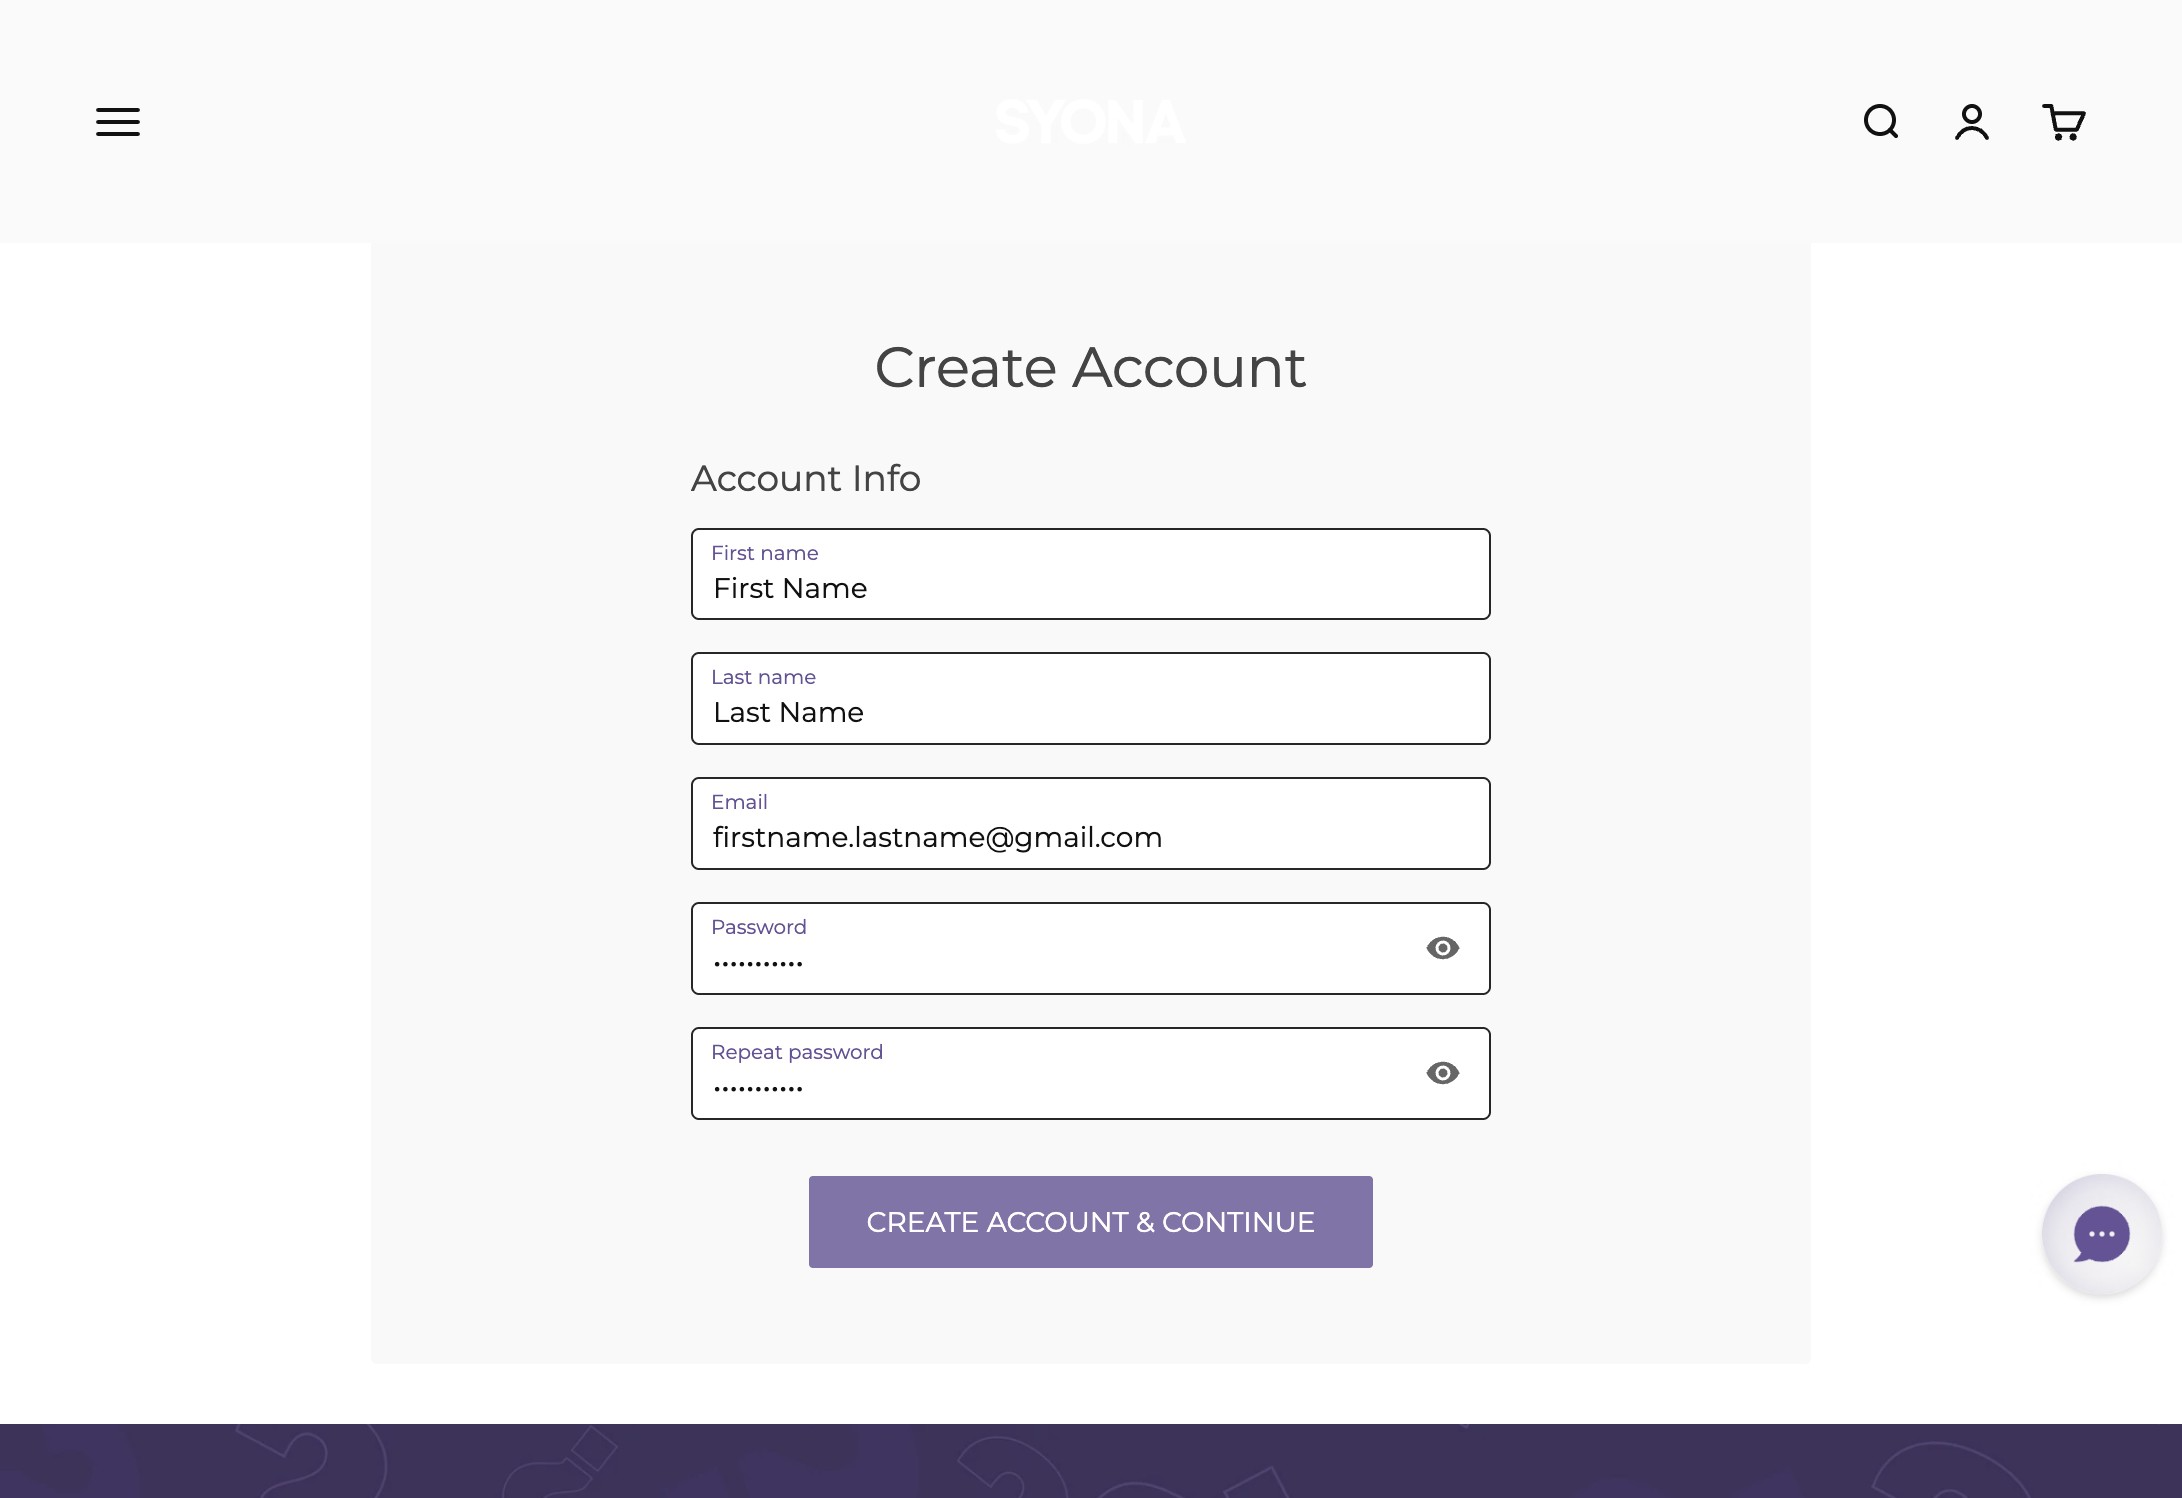The width and height of the screenshot is (2182, 1498).
Task: Open the chat support bubble
Action: [x=2101, y=1234]
